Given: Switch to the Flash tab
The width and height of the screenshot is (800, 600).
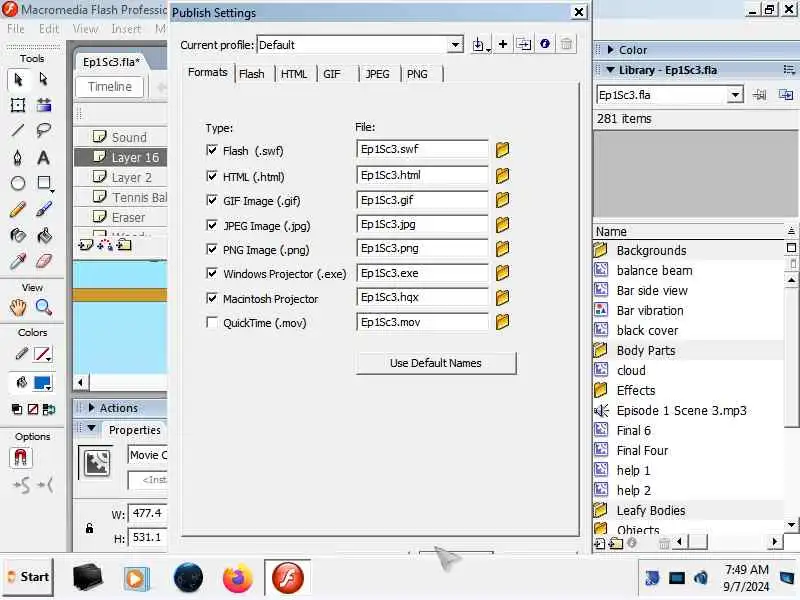Looking at the screenshot, I should pos(252,74).
